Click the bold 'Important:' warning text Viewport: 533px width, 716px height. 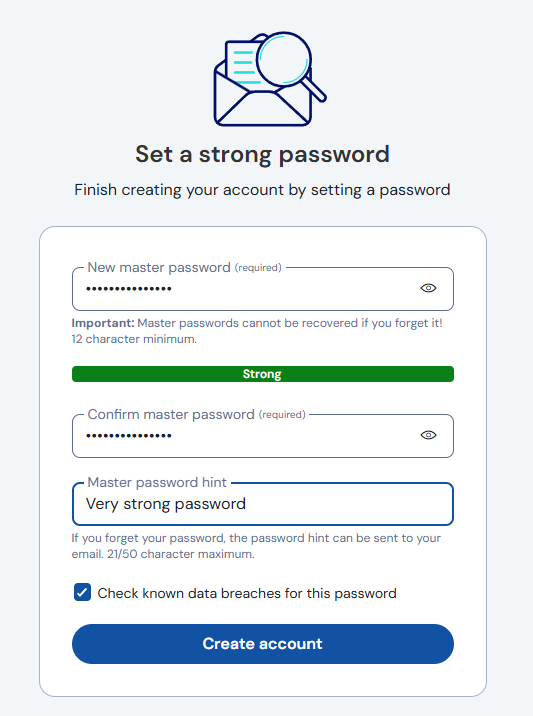click(x=103, y=323)
